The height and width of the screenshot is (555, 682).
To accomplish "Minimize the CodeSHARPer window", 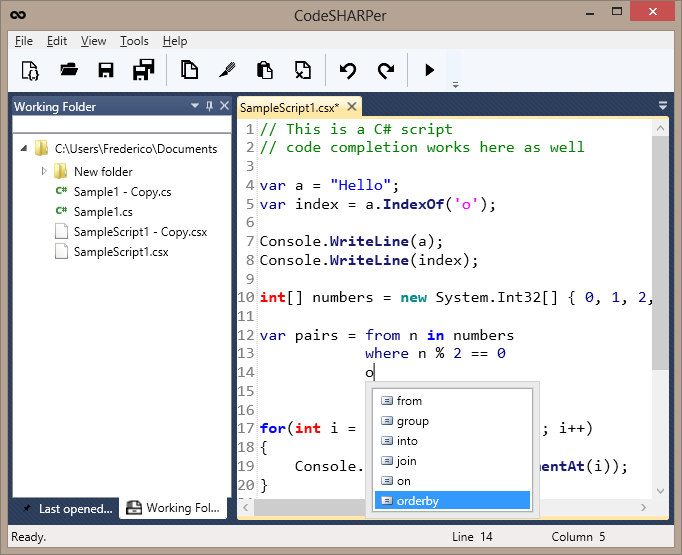I will [x=590, y=14].
